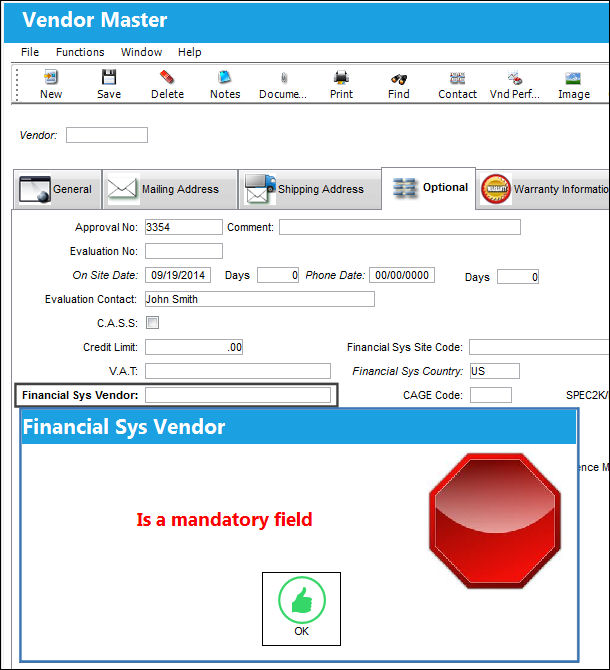Viewport: 610px width, 670px height.
Task: Click the Evaluation Contact field
Action: (260, 299)
